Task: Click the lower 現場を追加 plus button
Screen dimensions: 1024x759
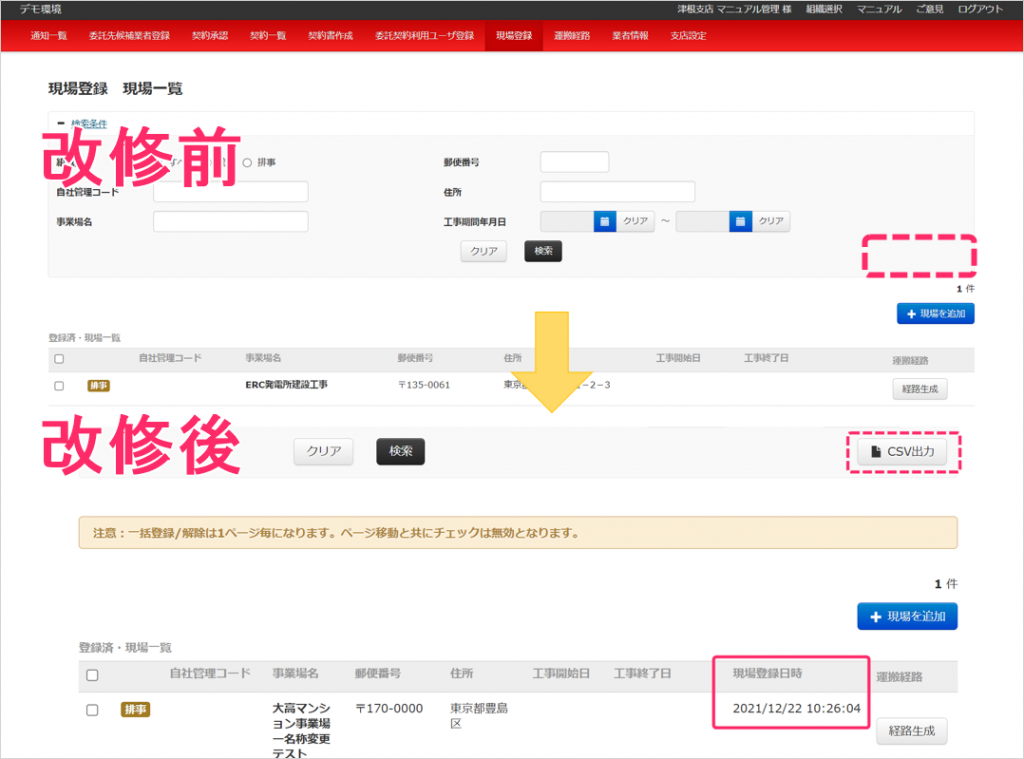Action: point(907,616)
